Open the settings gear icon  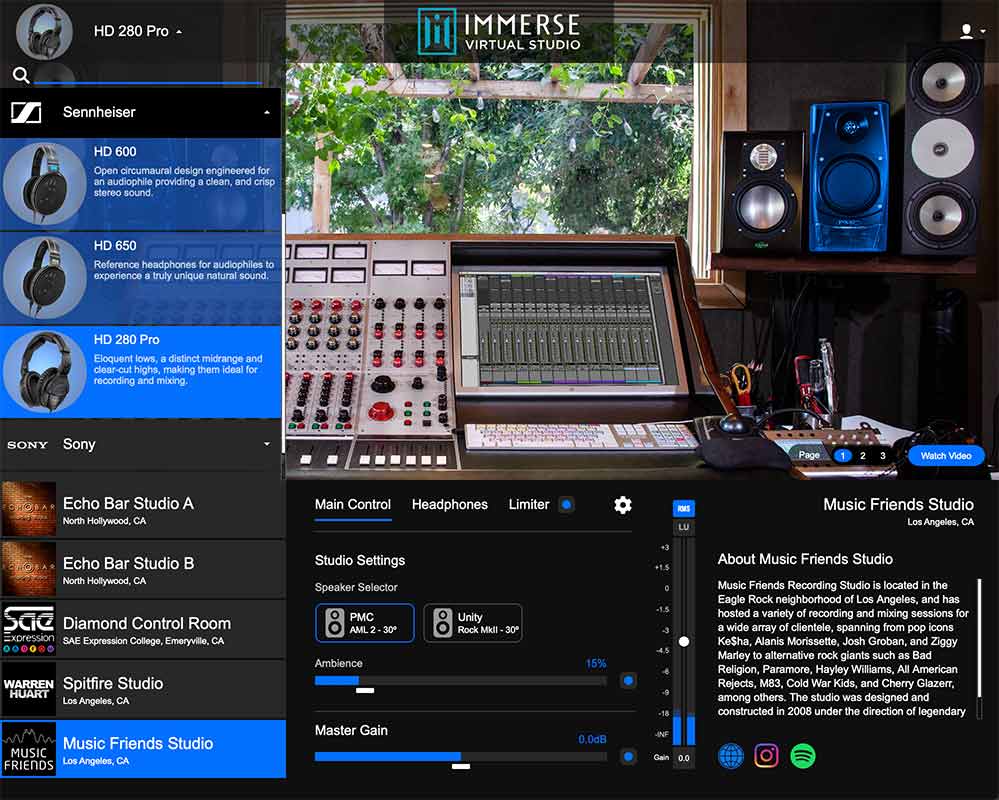pyautogui.click(x=623, y=506)
